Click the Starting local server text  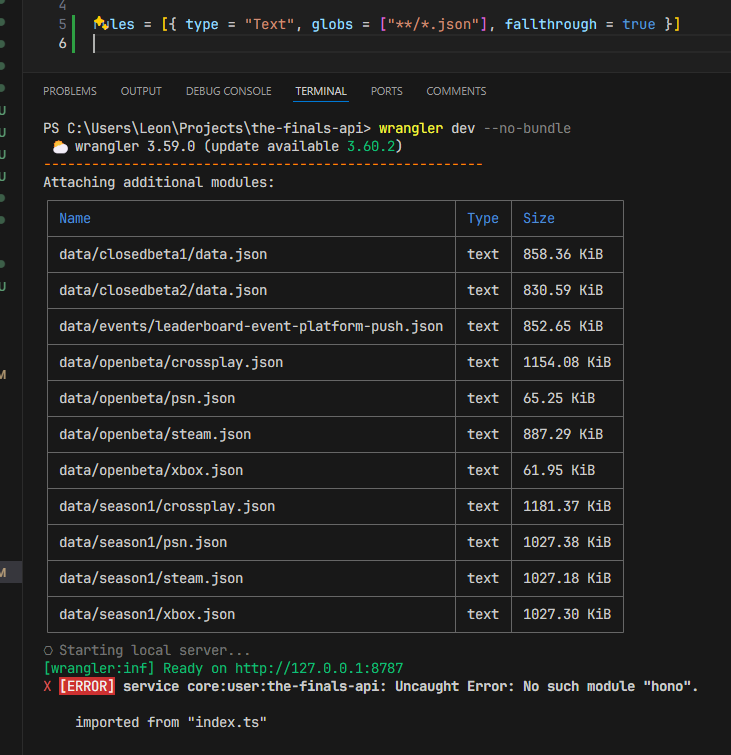tap(155, 651)
